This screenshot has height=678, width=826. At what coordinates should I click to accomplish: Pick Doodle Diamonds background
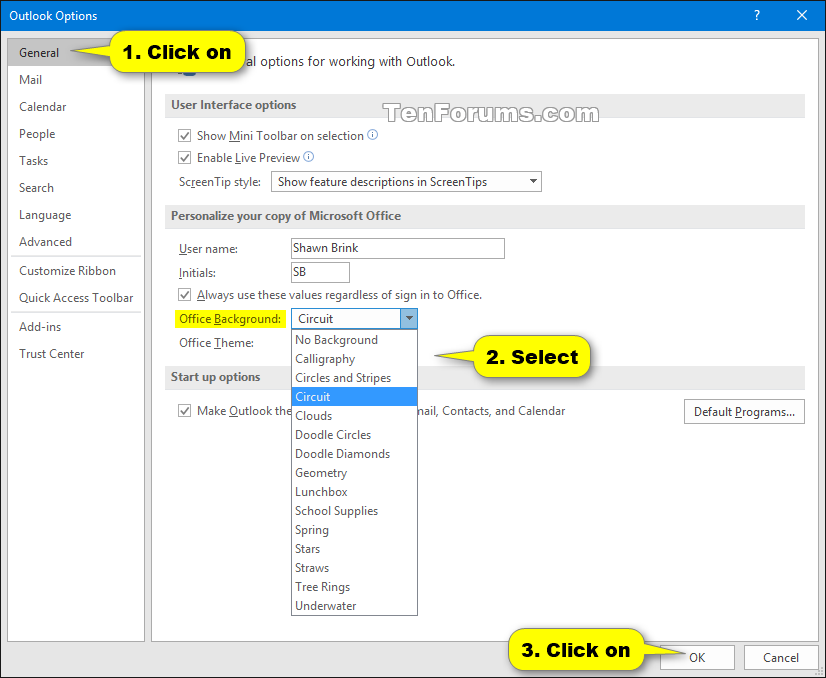click(354, 454)
